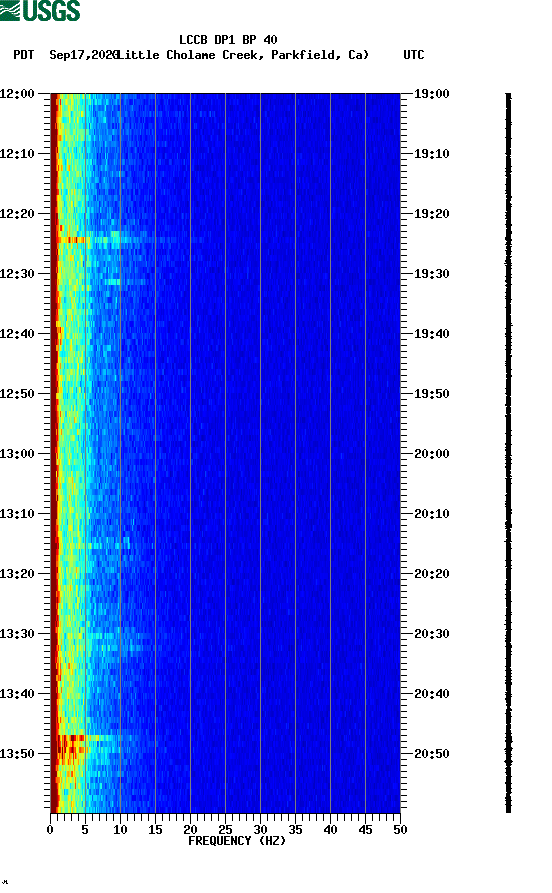Click the 13:20 PDT time label
The image size is (552, 893).
[x=17, y=574]
